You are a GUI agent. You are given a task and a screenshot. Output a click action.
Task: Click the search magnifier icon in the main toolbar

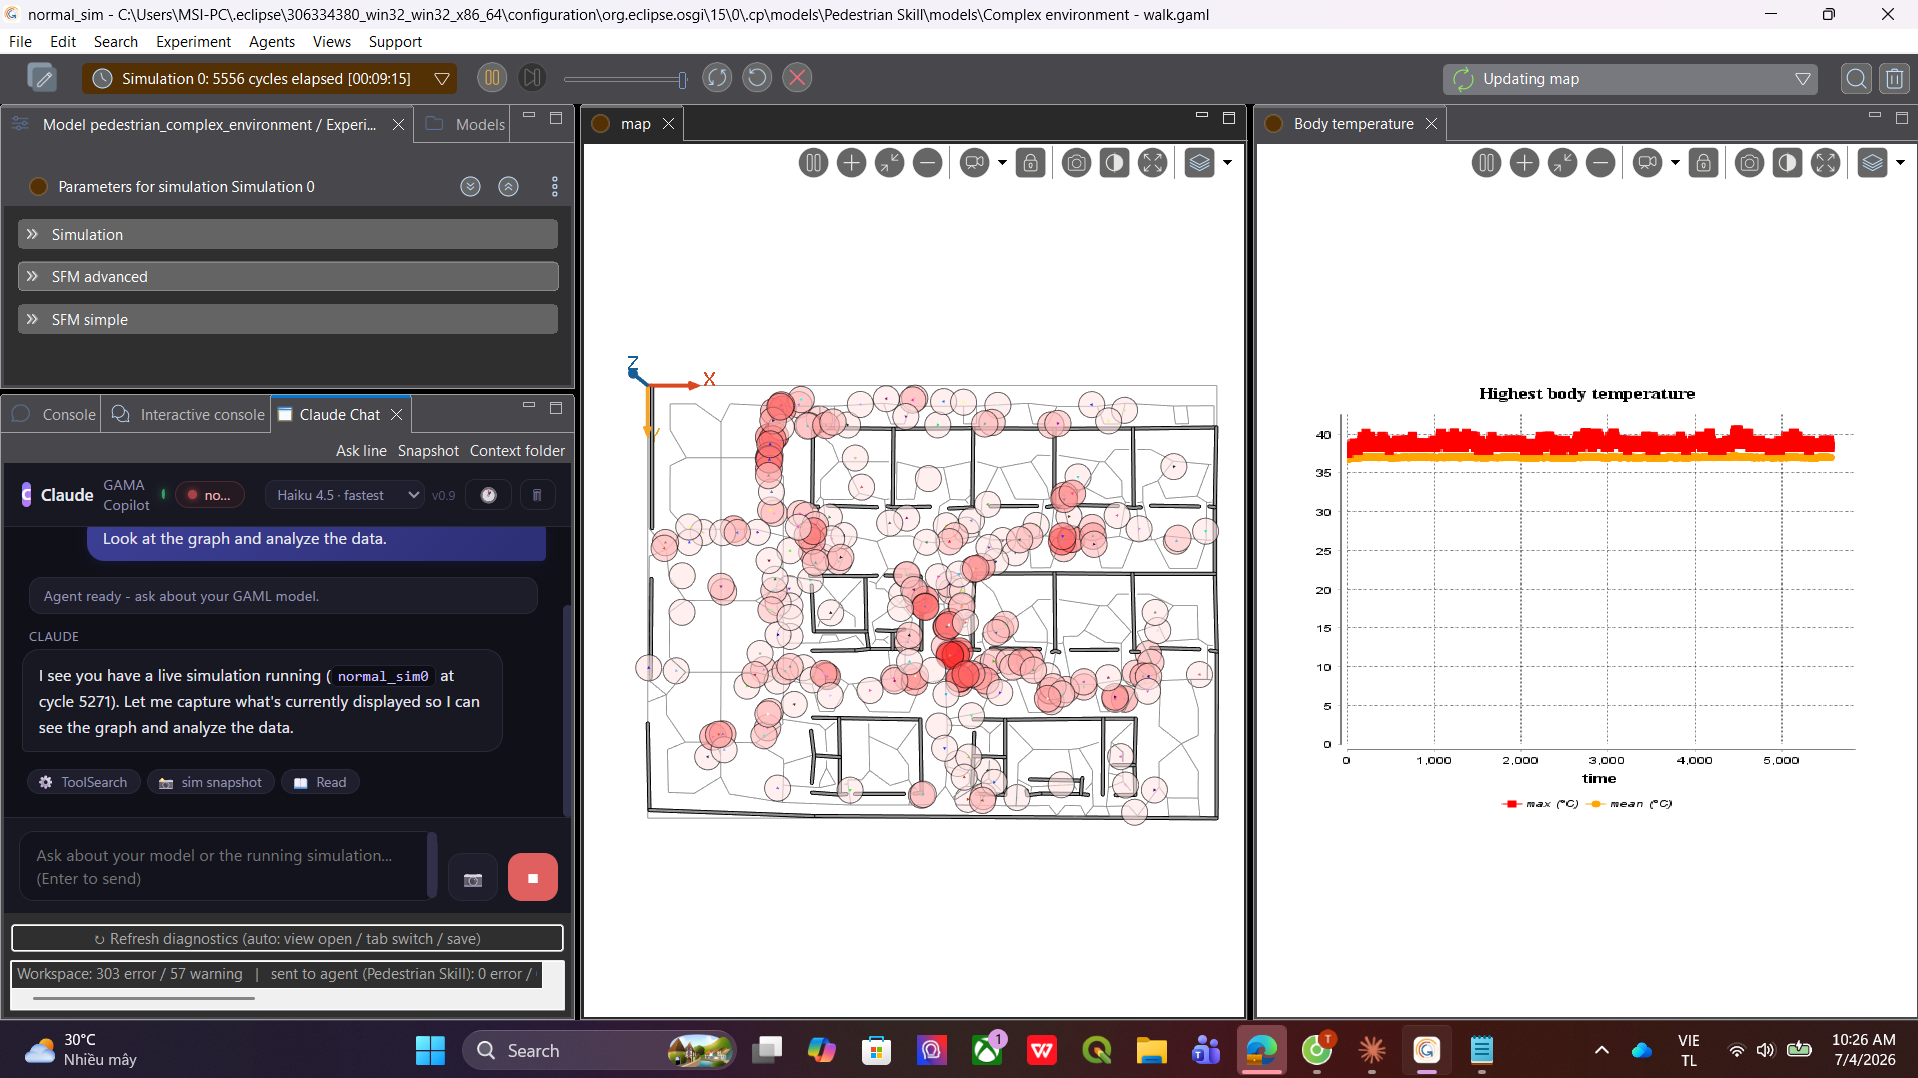tap(1856, 79)
